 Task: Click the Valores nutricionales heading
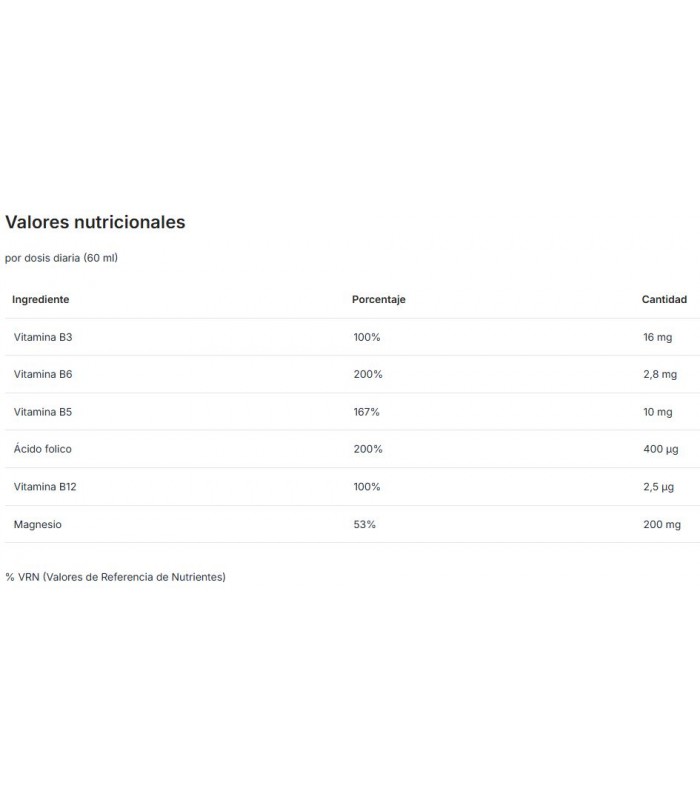click(95, 222)
